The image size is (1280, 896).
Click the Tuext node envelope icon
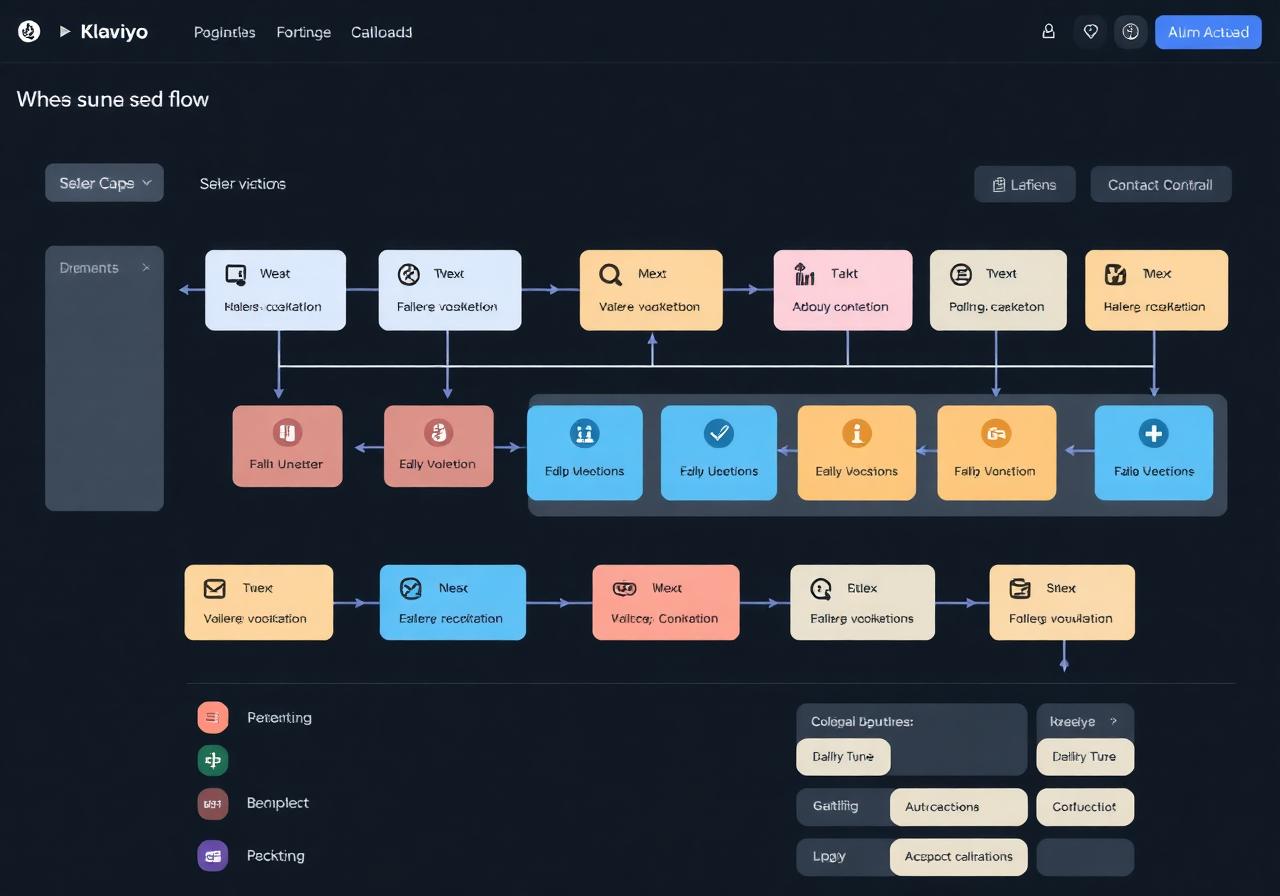[214, 588]
